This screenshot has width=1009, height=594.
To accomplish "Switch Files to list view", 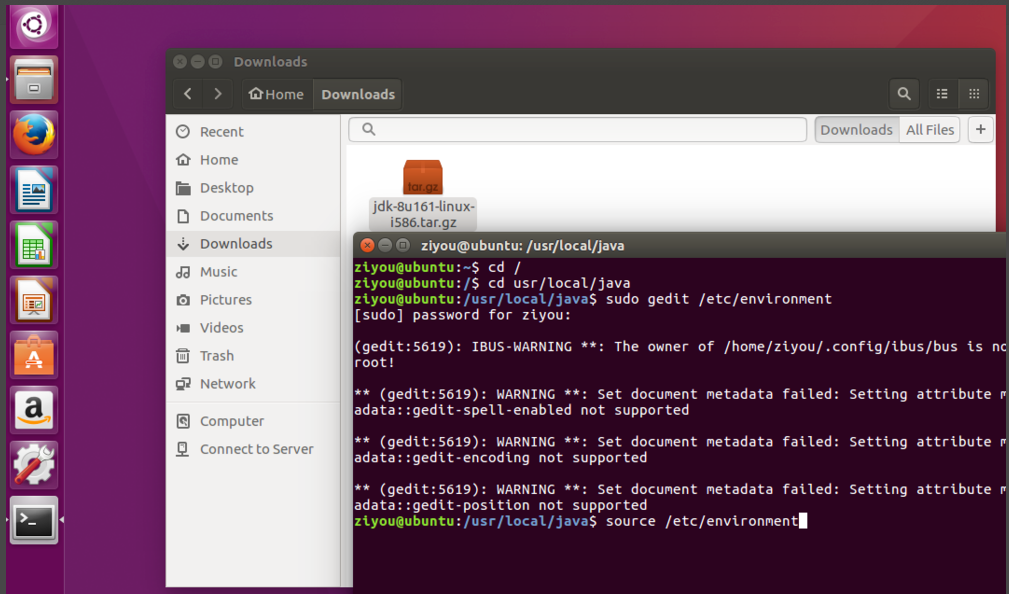I will (942, 94).
